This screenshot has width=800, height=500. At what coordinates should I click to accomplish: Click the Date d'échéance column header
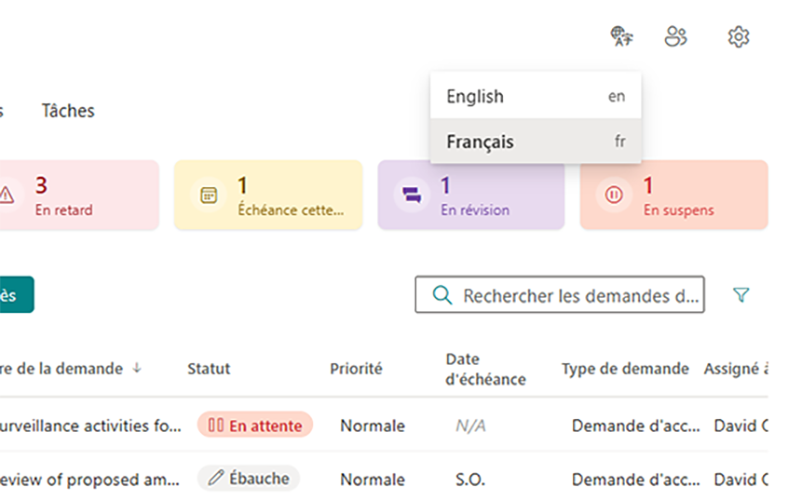[x=485, y=369]
